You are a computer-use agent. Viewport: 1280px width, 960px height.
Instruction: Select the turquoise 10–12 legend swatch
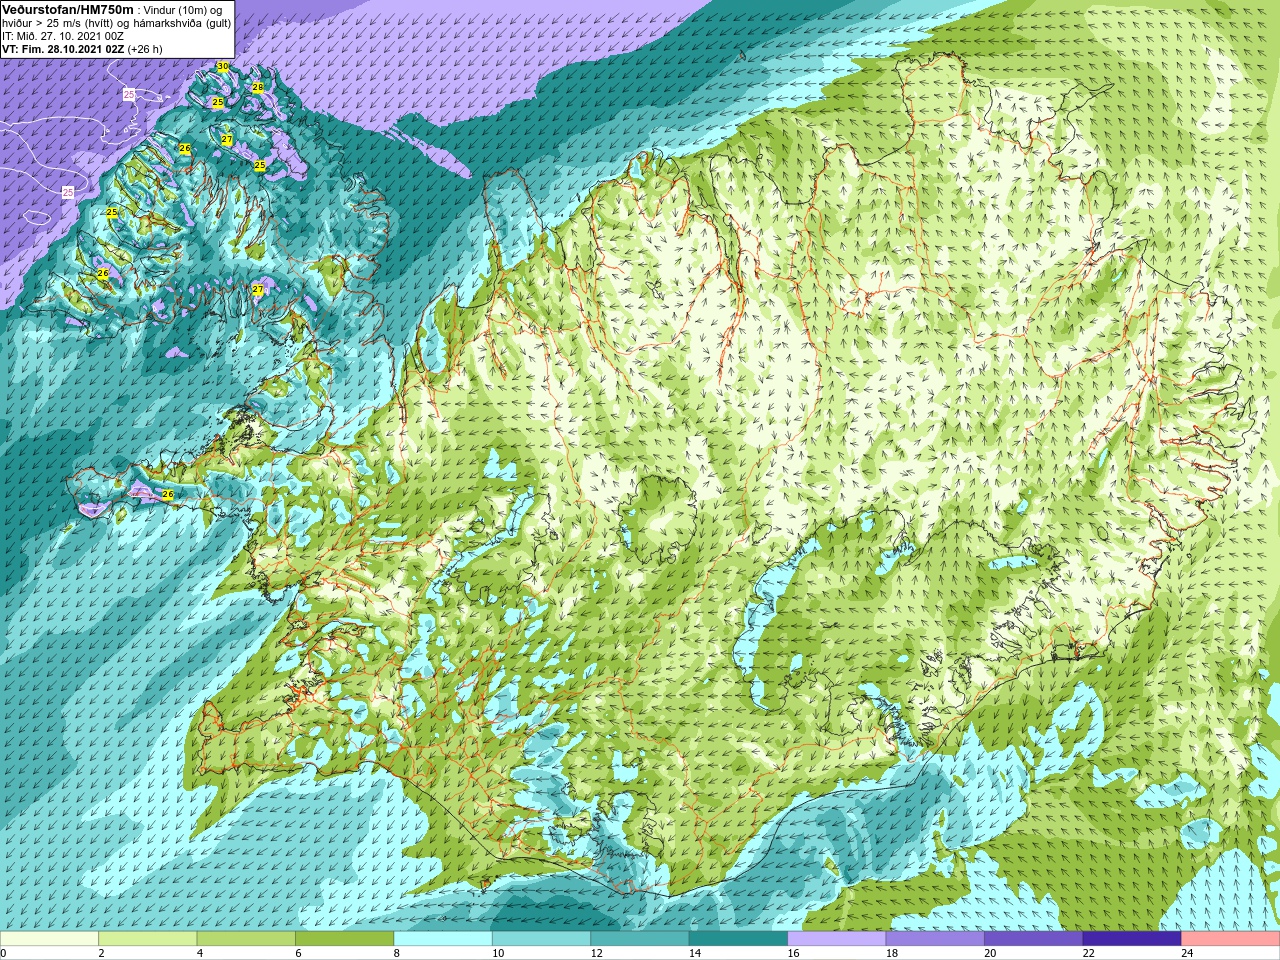pyautogui.click(x=541, y=939)
